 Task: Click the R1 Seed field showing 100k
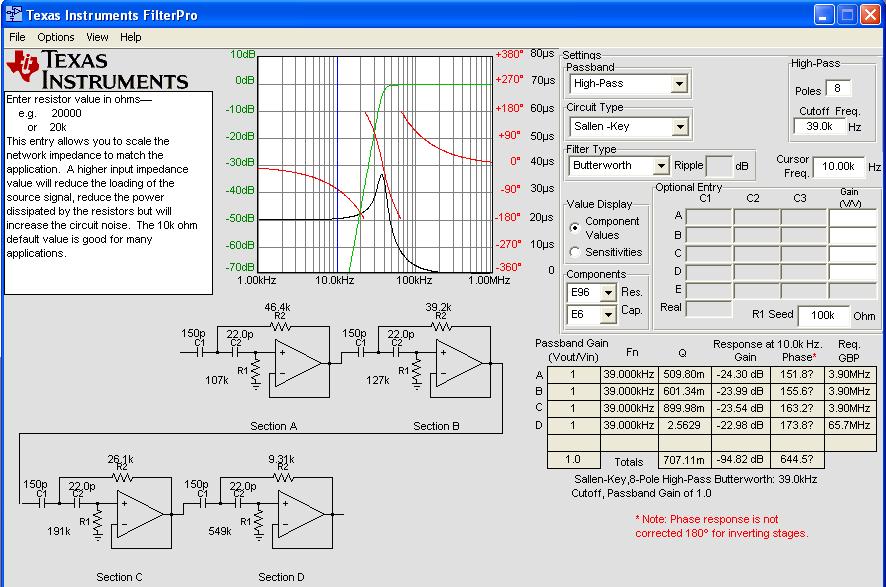point(823,315)
